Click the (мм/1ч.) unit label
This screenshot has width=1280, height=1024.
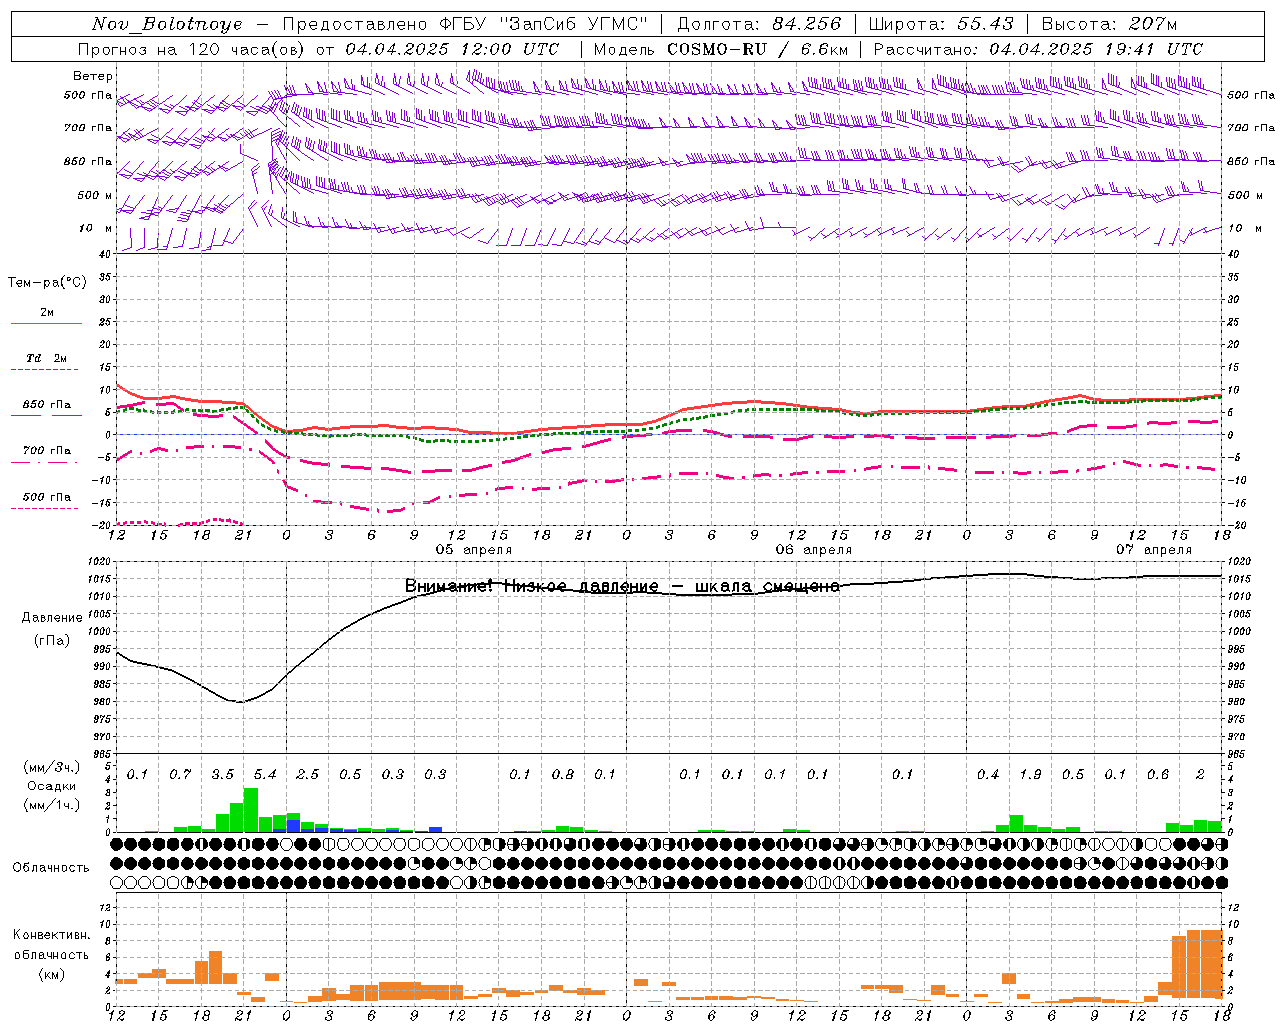52,805
